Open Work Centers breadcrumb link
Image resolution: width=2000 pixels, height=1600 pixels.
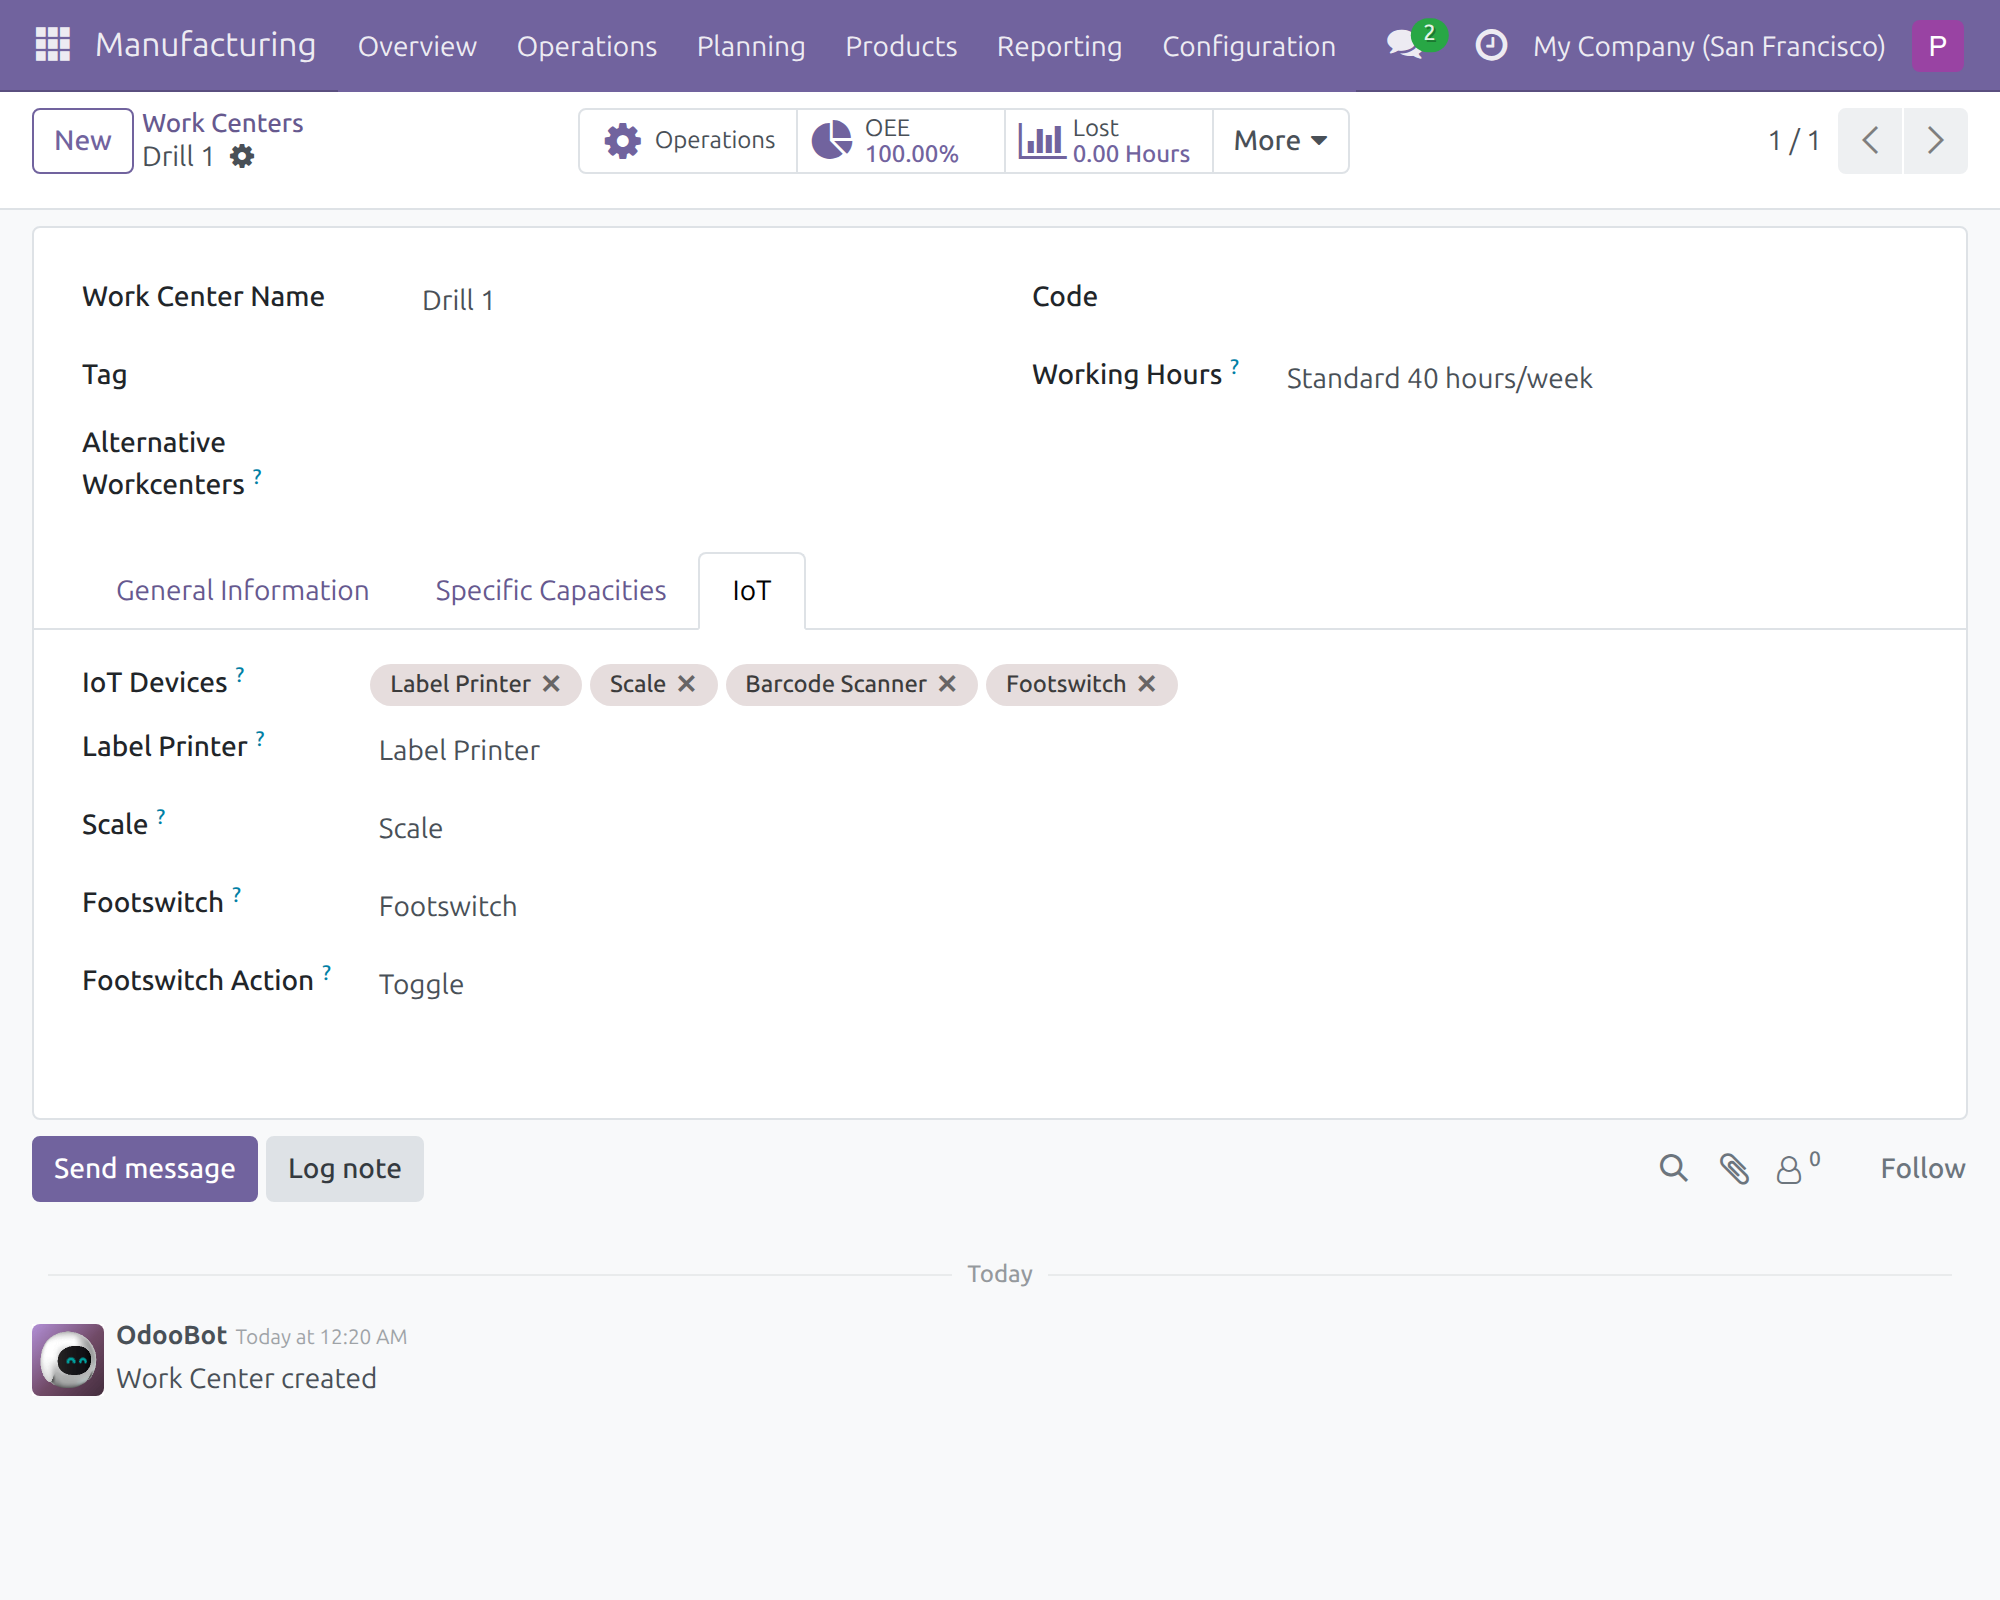223,123
